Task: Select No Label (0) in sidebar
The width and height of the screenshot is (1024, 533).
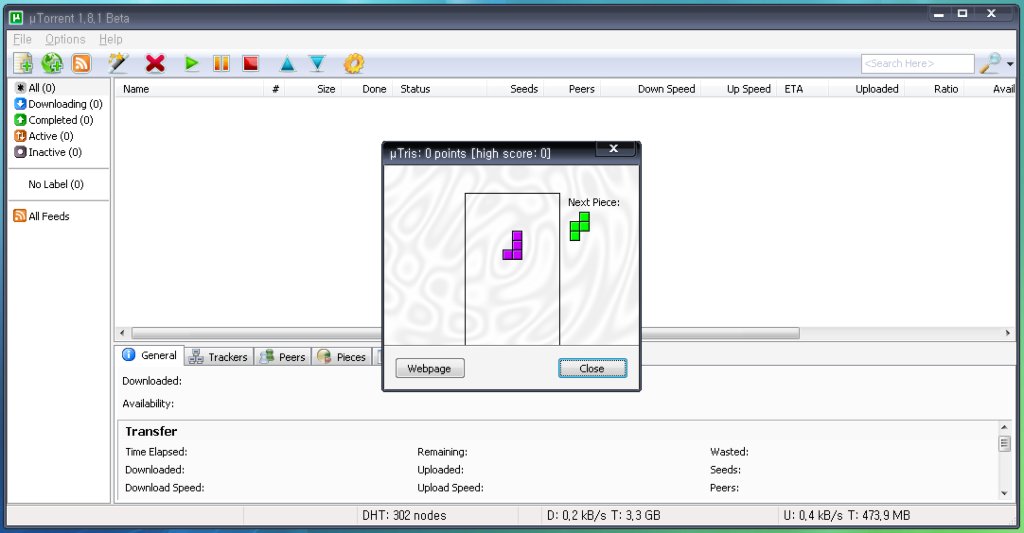Action: pyautogui.click(x=56, y=184)
